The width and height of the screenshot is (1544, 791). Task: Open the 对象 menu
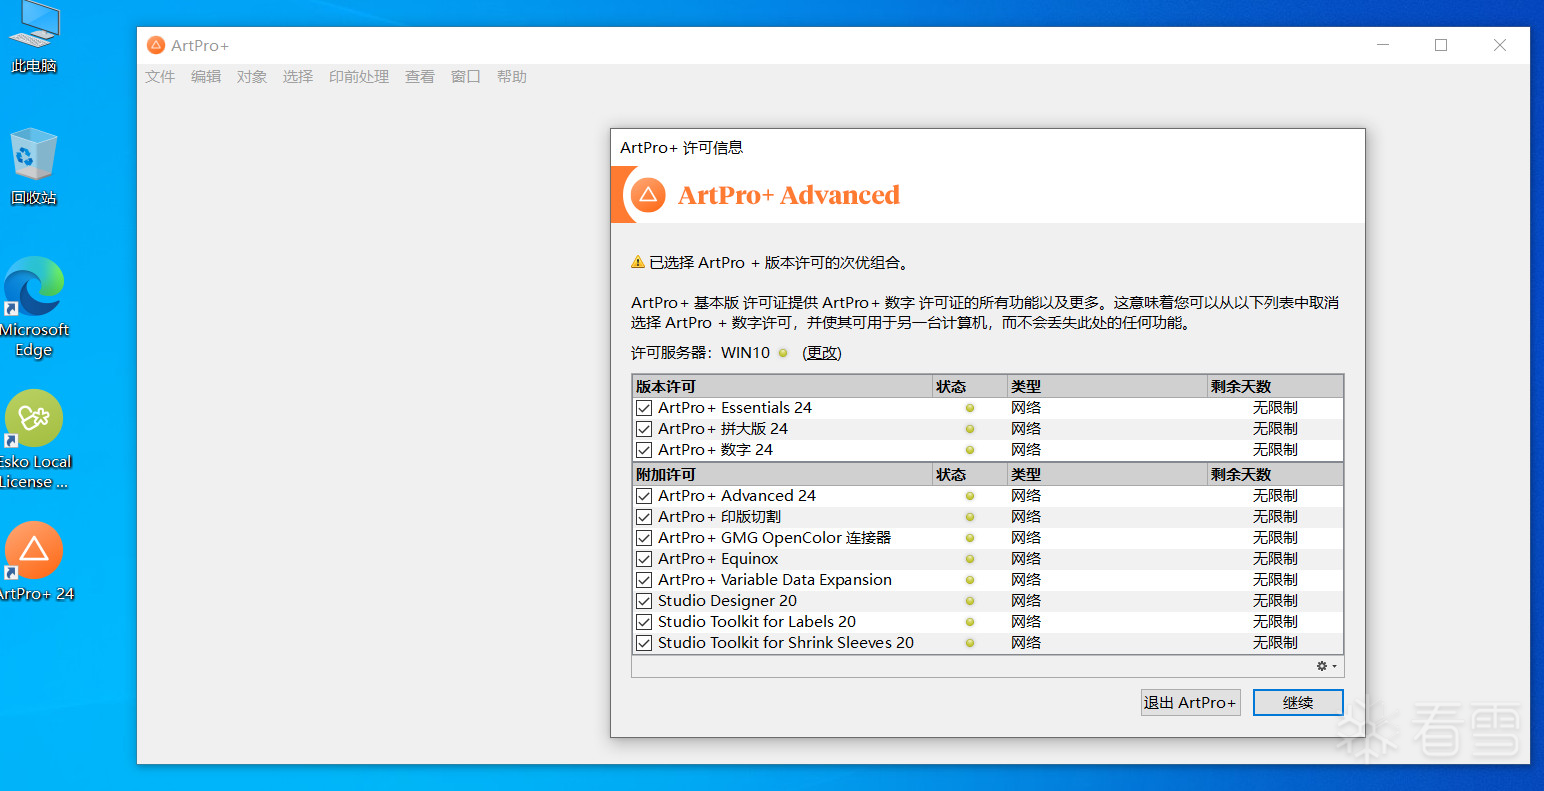point(252,77)
